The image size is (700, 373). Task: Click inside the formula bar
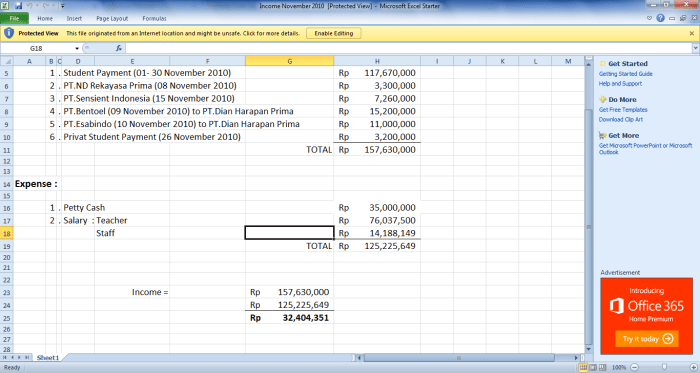click(408, 48)
